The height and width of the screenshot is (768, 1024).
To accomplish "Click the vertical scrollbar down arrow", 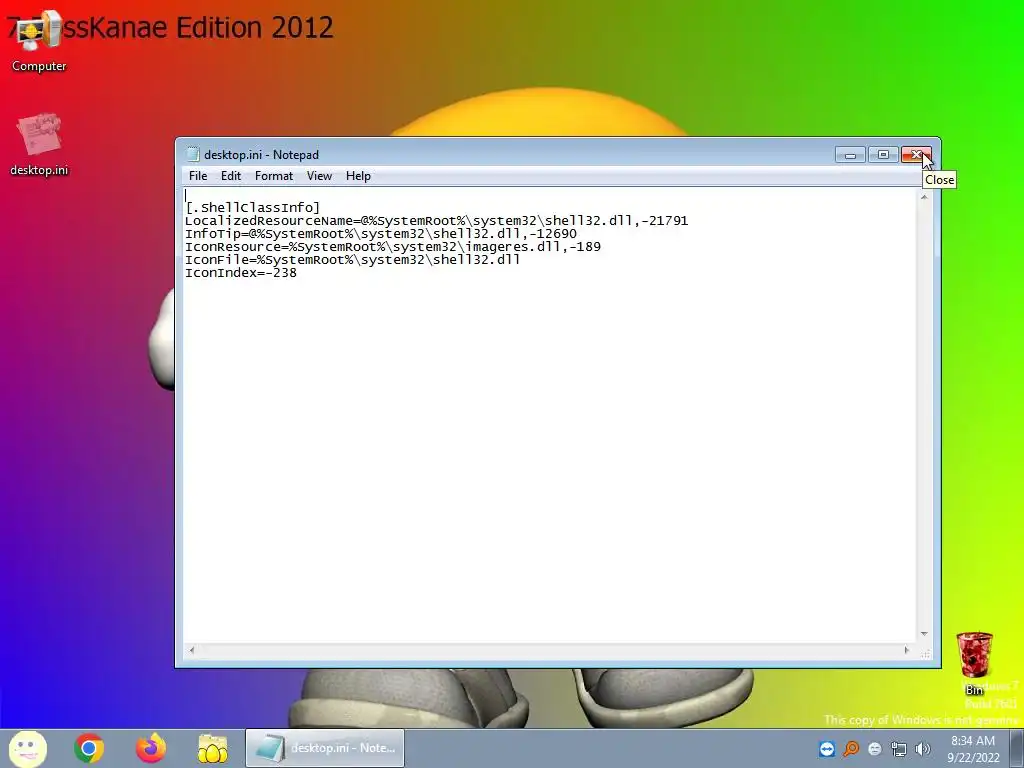I will [924, 633].
